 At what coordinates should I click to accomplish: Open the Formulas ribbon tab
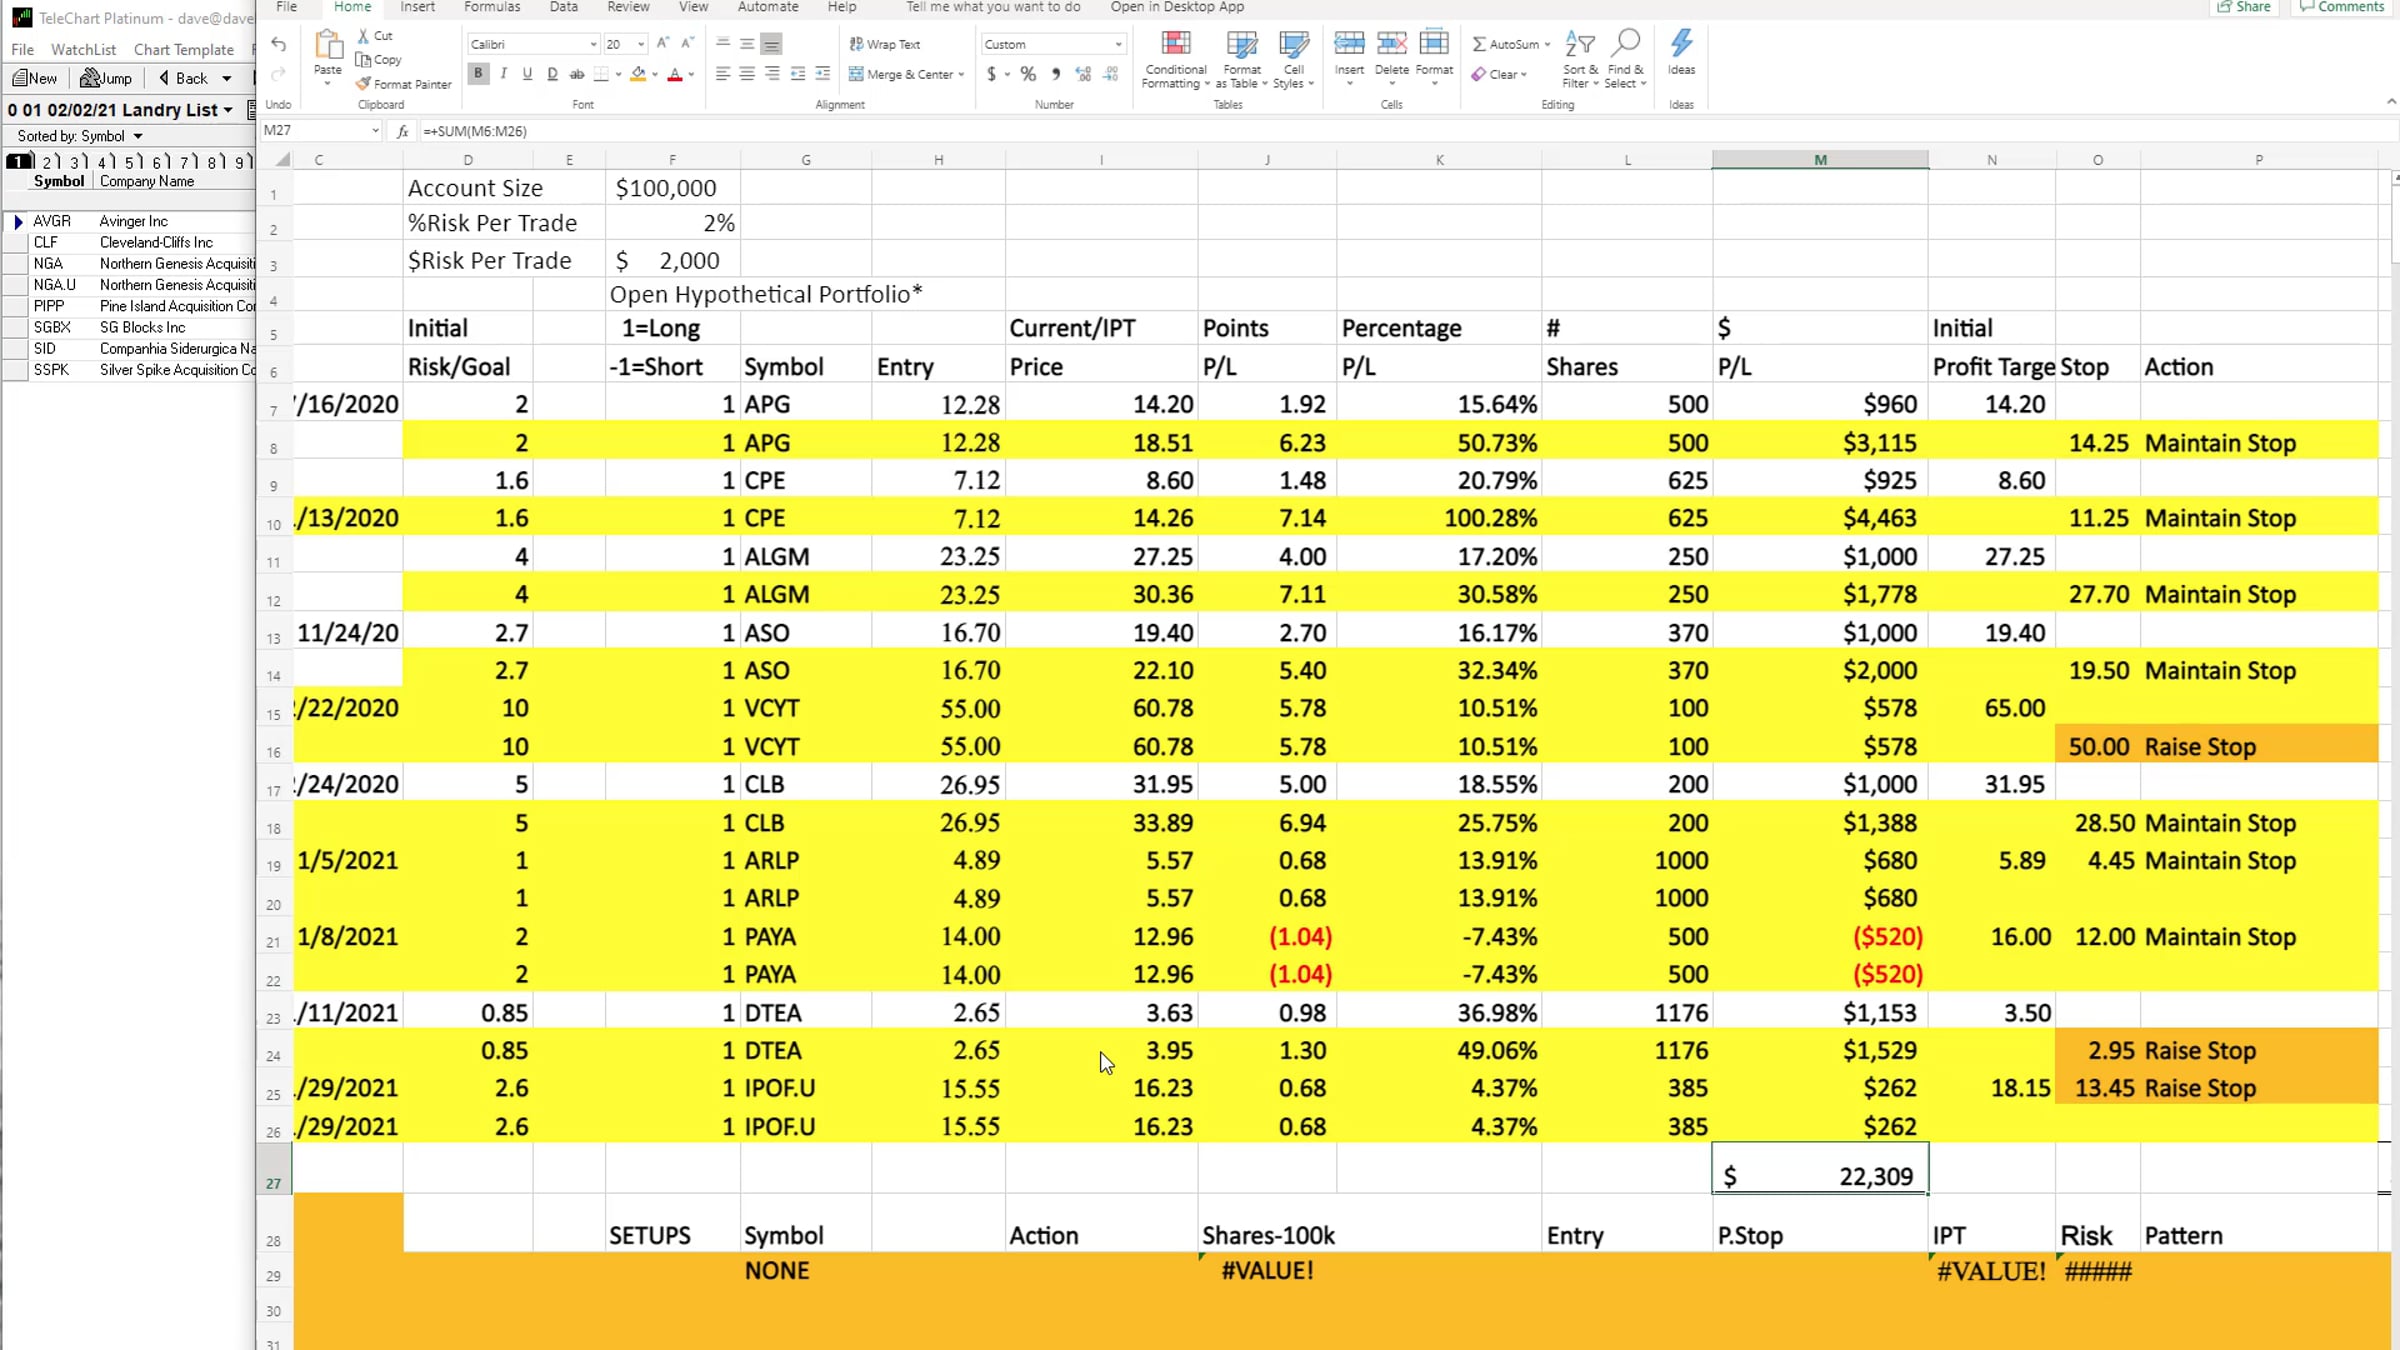(x=492, y=7)
